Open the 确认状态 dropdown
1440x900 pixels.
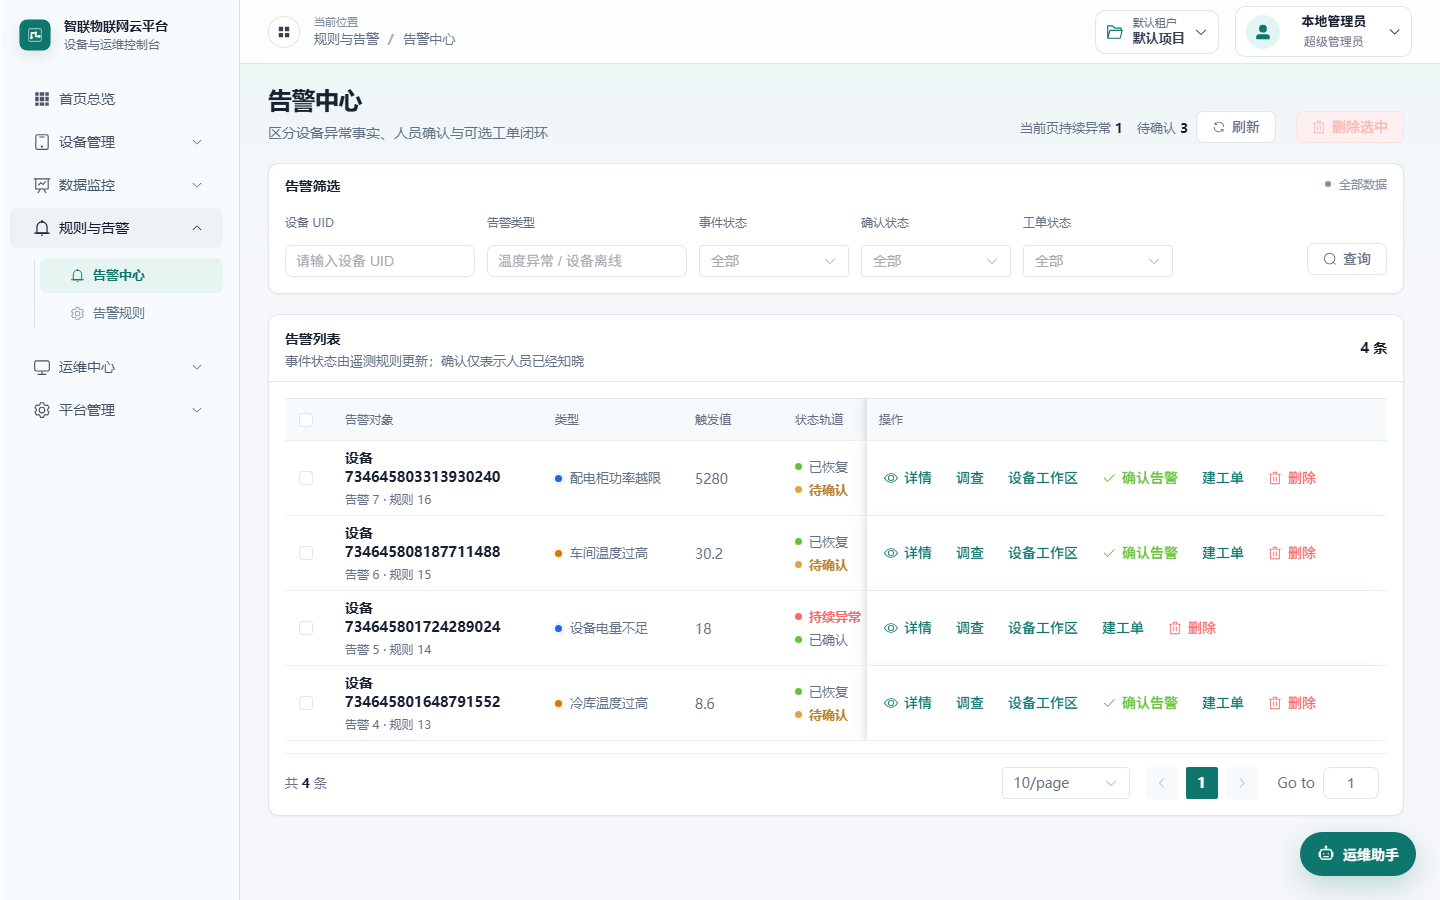(936, 261)
